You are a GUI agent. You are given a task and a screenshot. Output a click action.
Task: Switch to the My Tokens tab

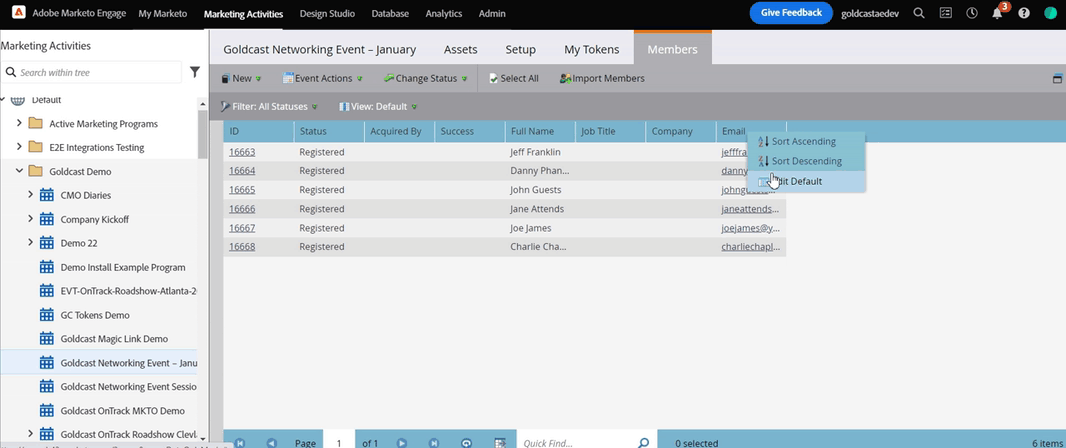591,50
